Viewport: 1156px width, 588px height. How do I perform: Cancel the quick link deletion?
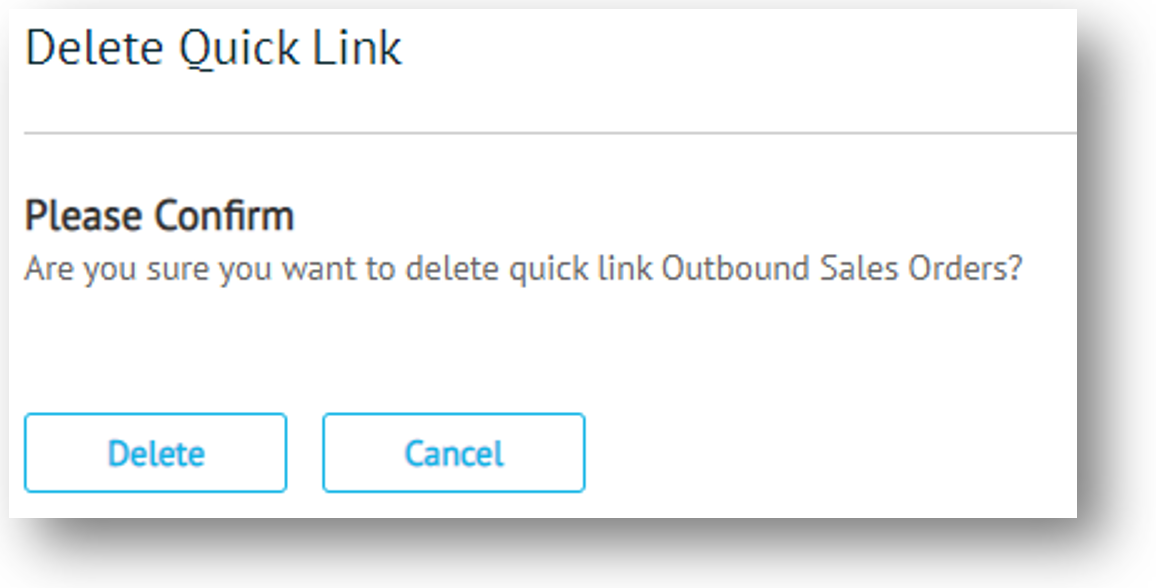coord(453,453)
